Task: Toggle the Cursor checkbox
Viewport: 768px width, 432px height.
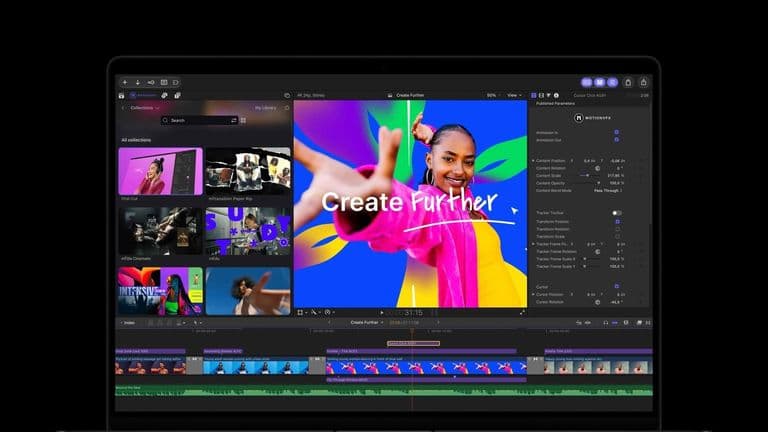Action: pyautogui.click(x=617, y=287)
